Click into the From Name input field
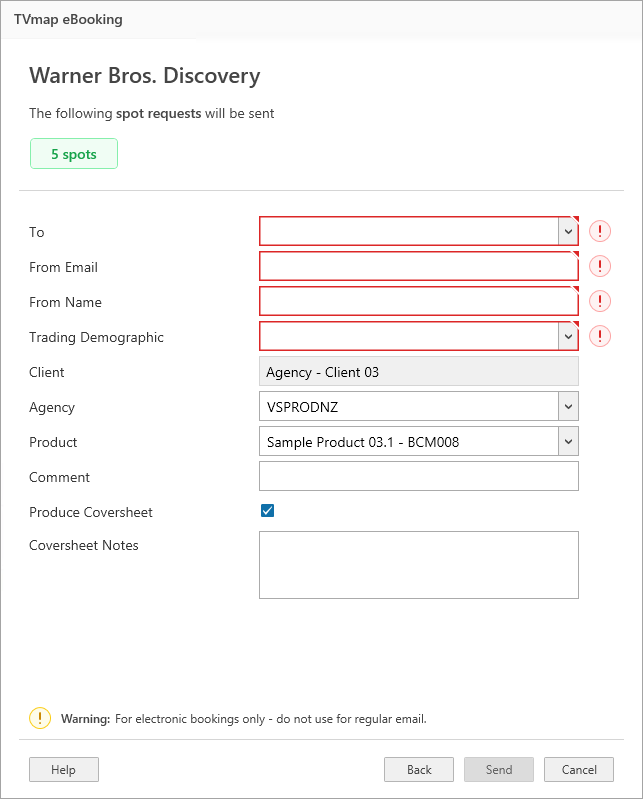Image resolution: width=643 pixels, height=799 pixels. (419, 302)
